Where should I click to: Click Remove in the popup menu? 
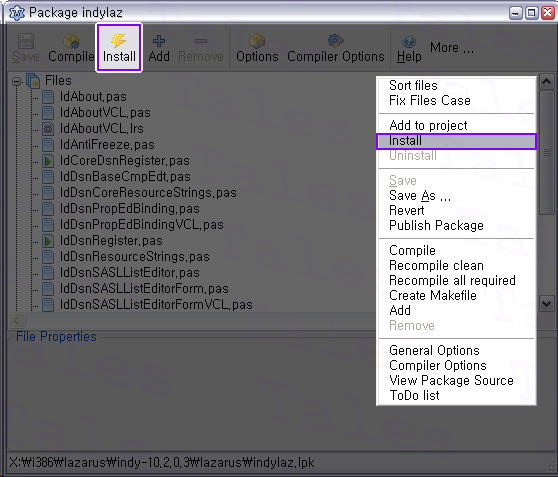point(456,325)
